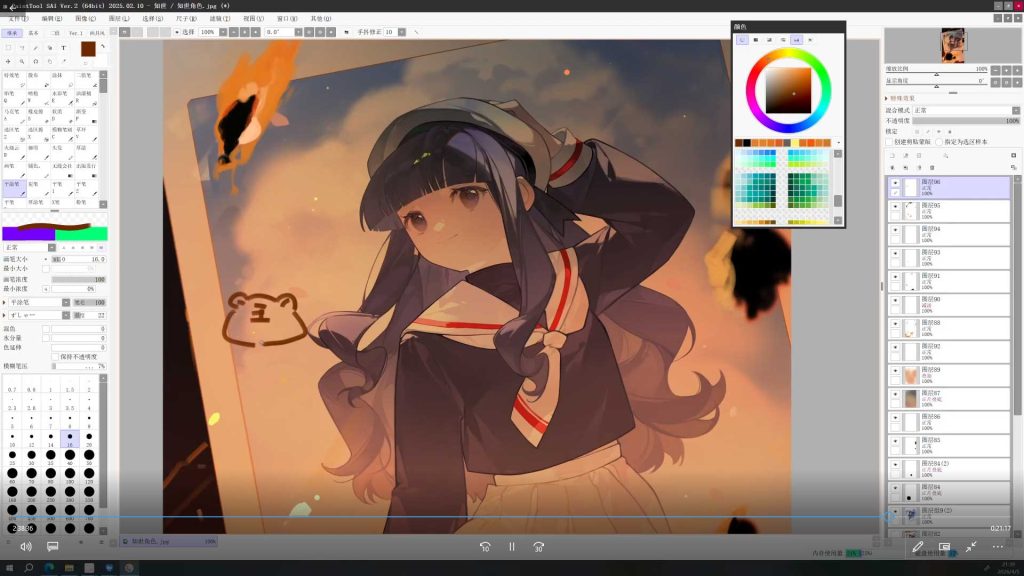The width and height of the screenshot is (1024, 576).
Task: Open 平涂笔 brush shape dropdown
Action: 66,302
